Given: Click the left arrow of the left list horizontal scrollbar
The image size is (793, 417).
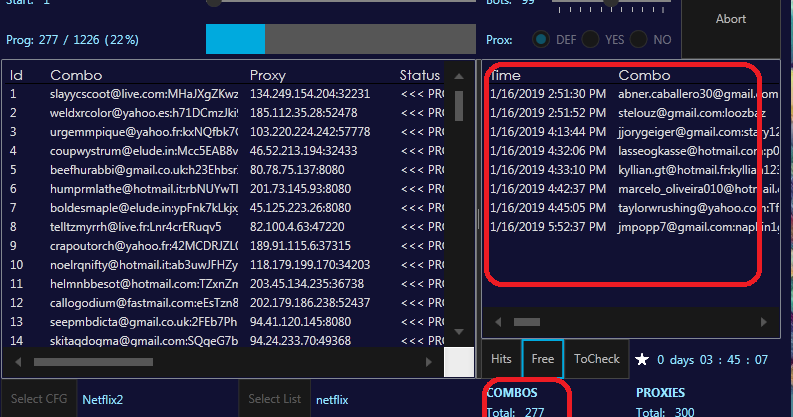Looking at the screenshot, I should point(18,362).
